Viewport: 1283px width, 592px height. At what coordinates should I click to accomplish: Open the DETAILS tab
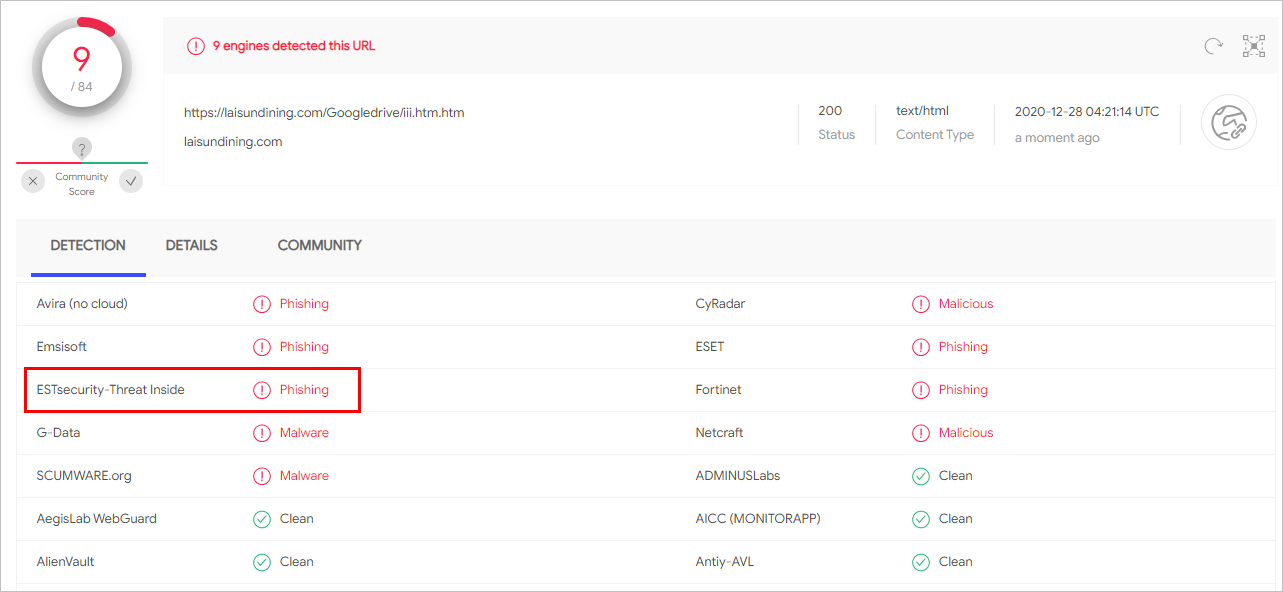click(x=191, y=245)
